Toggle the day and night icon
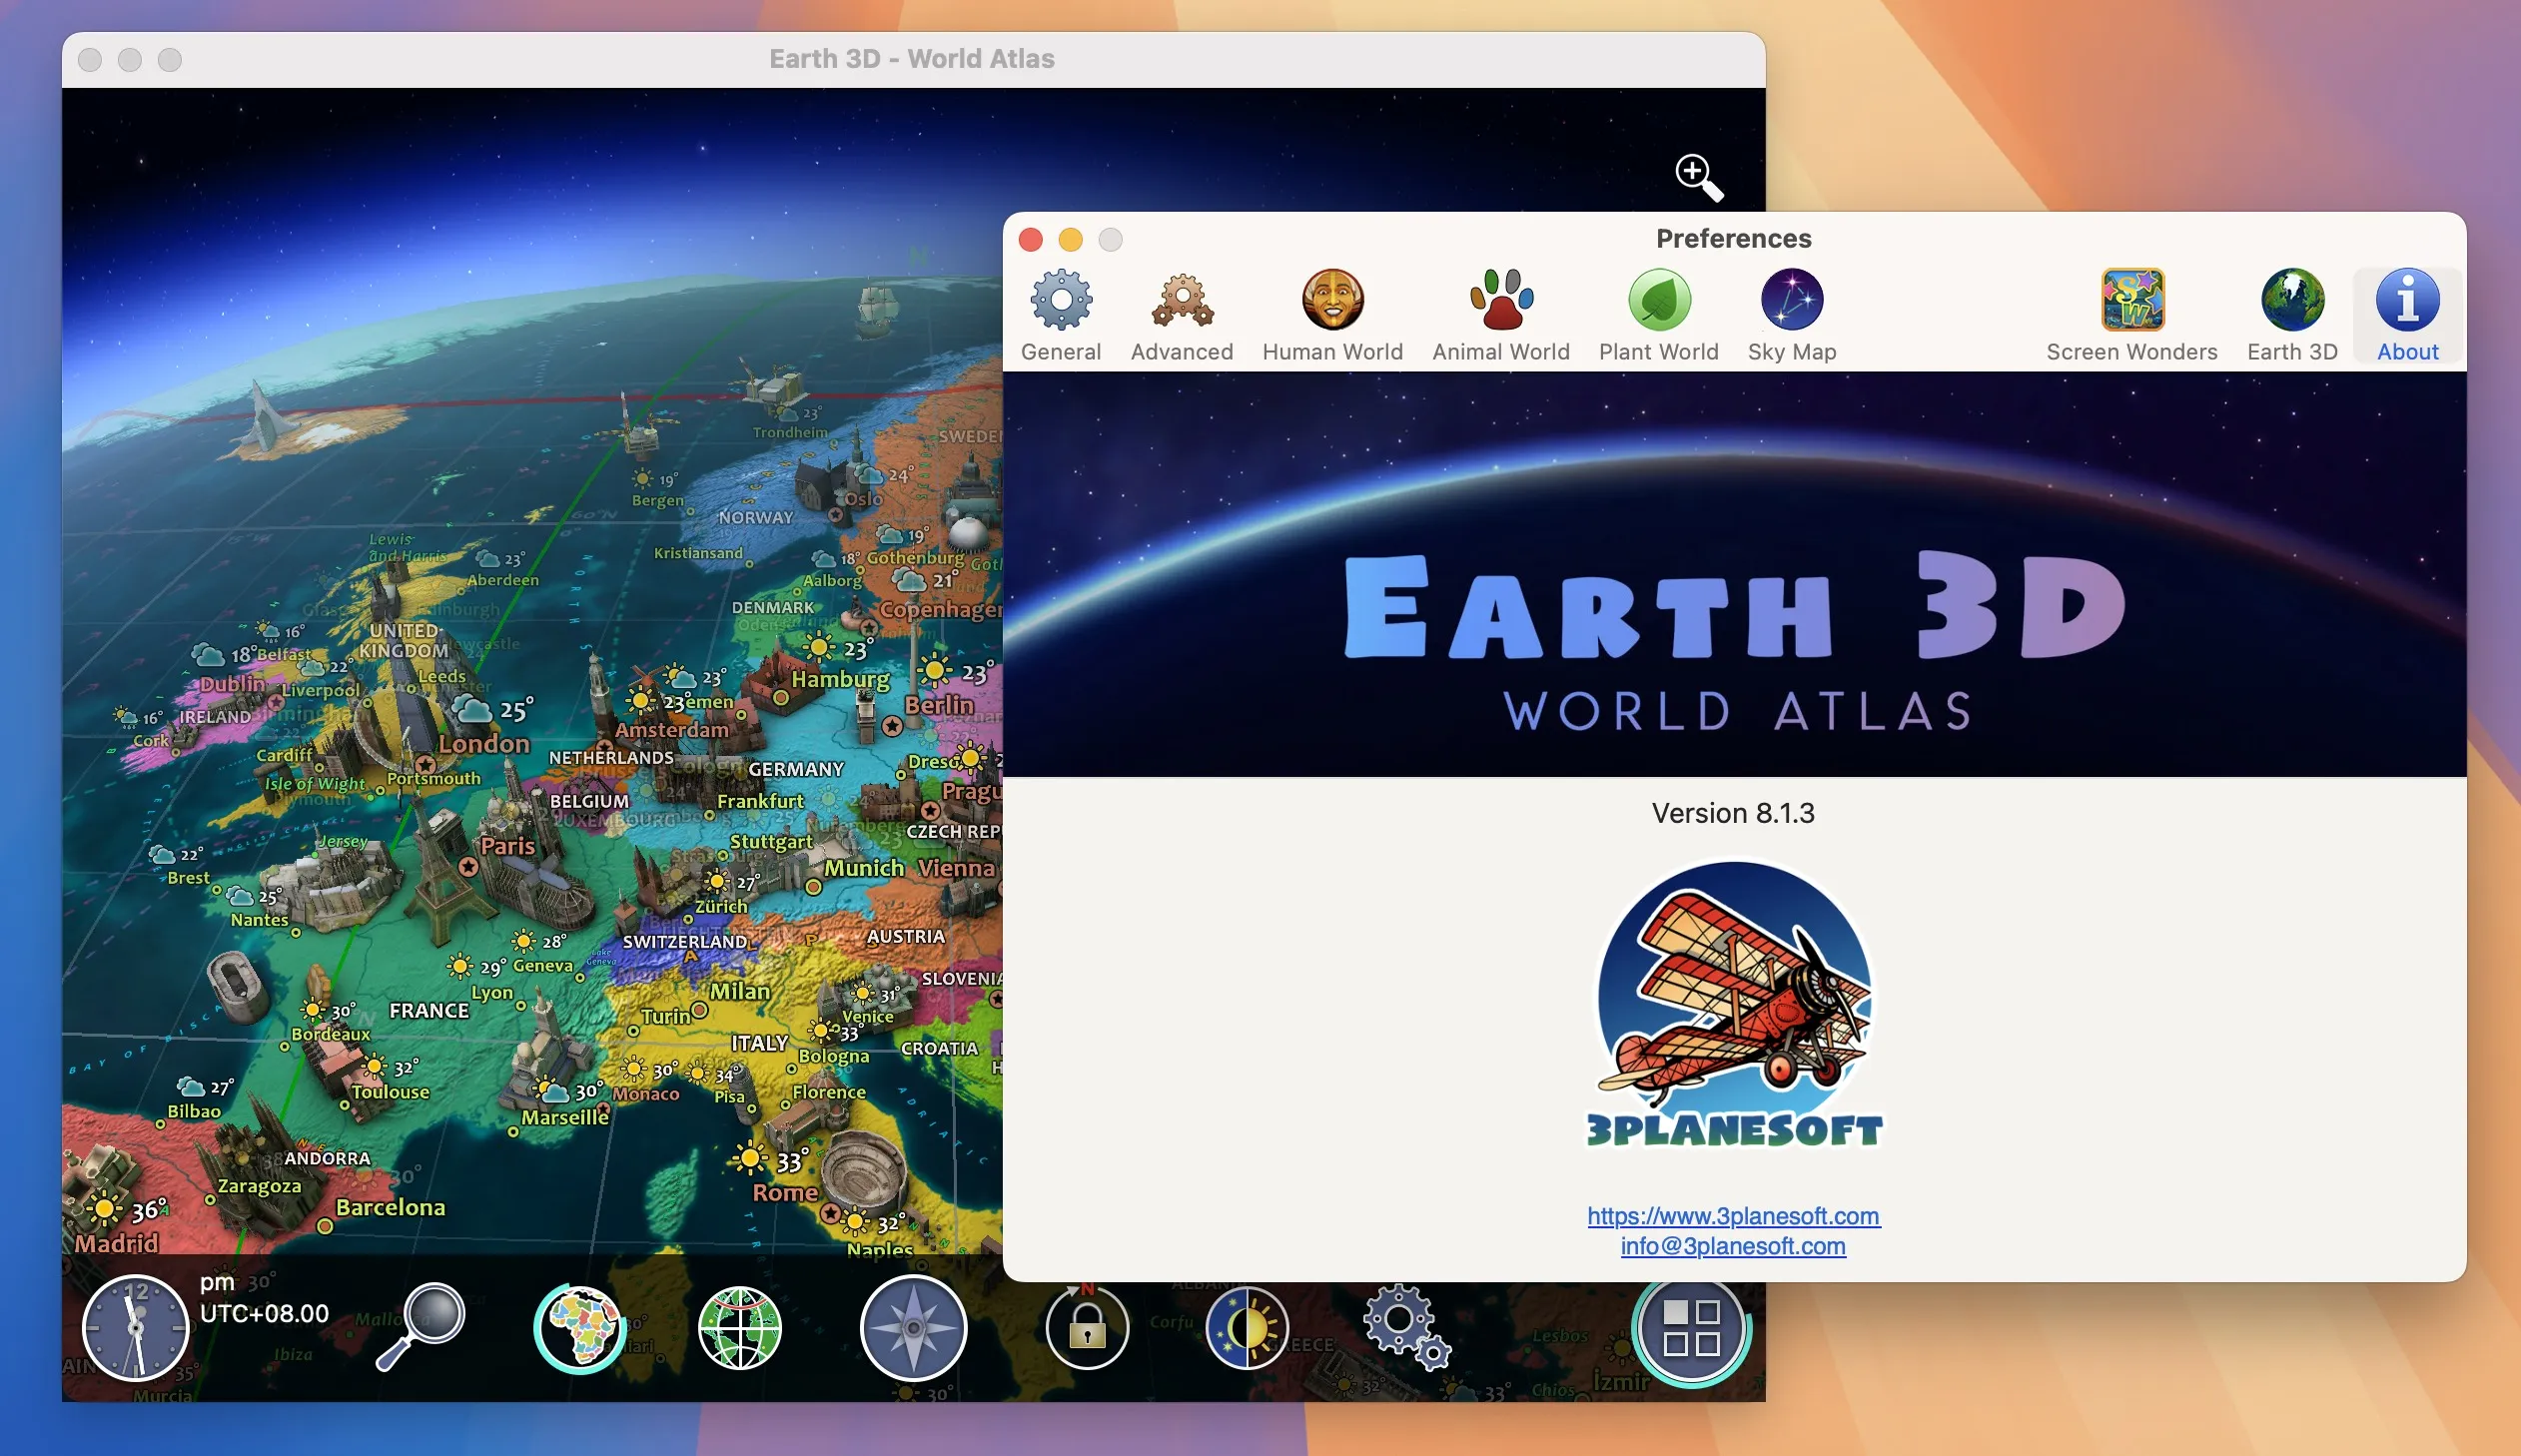This screenshot has height=1456, width=2521. click(x=1247, y=1328)
